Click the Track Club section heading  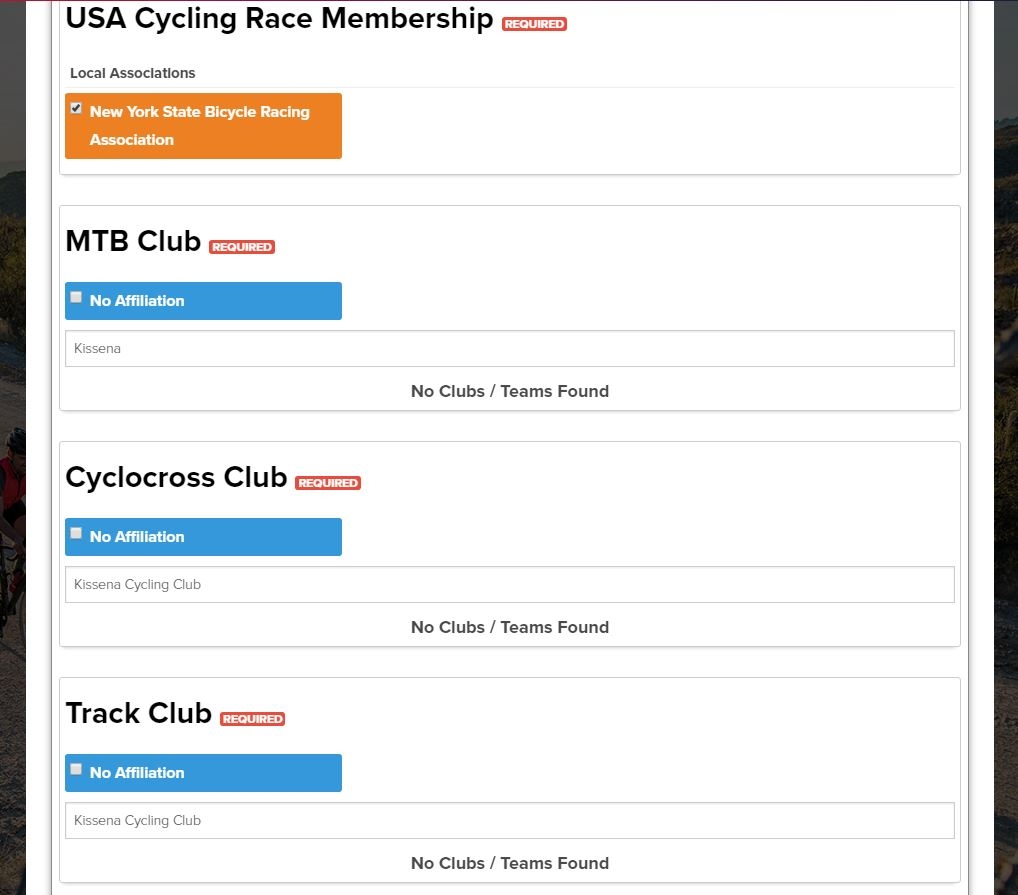[139, 713]
